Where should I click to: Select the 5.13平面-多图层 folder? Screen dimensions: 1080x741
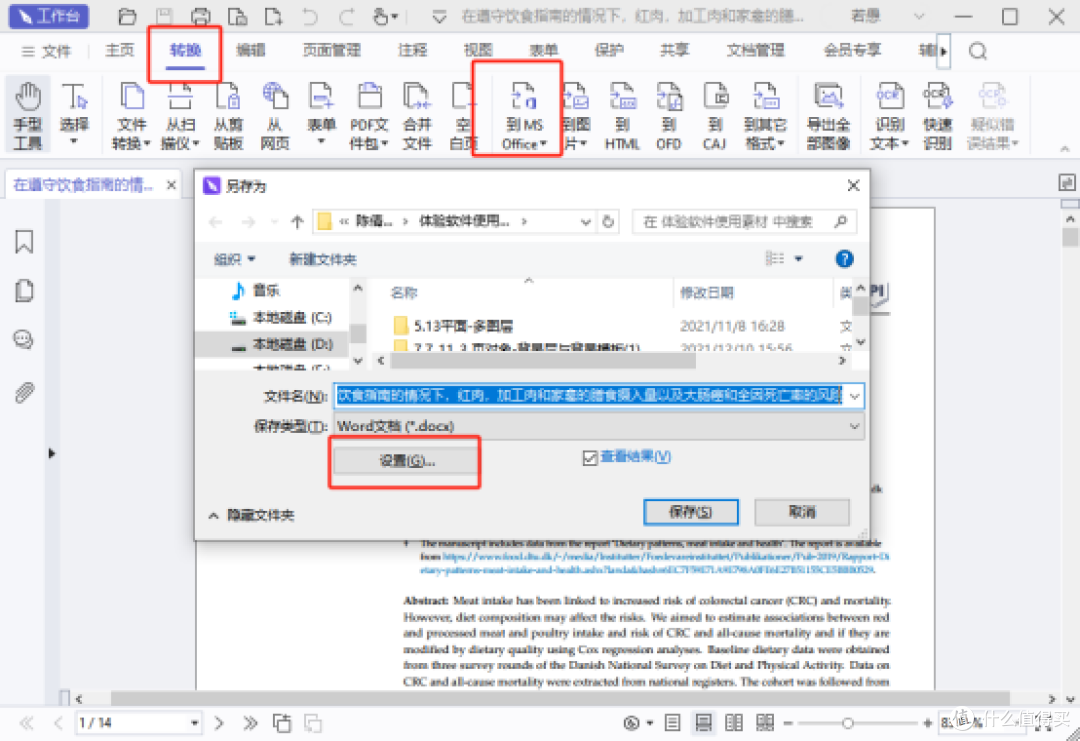click(x=453, y=326)
